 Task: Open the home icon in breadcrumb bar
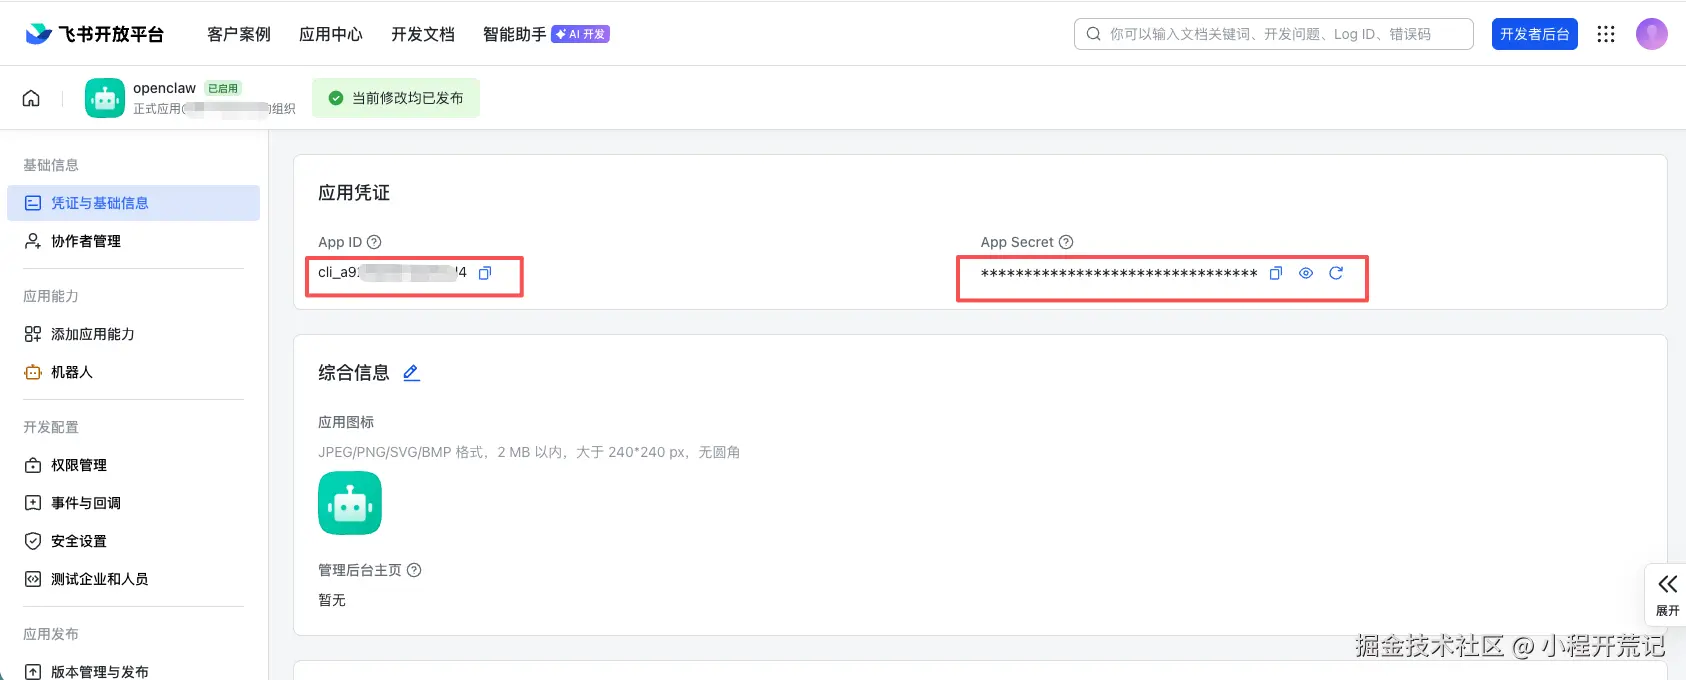click(31, 98)
